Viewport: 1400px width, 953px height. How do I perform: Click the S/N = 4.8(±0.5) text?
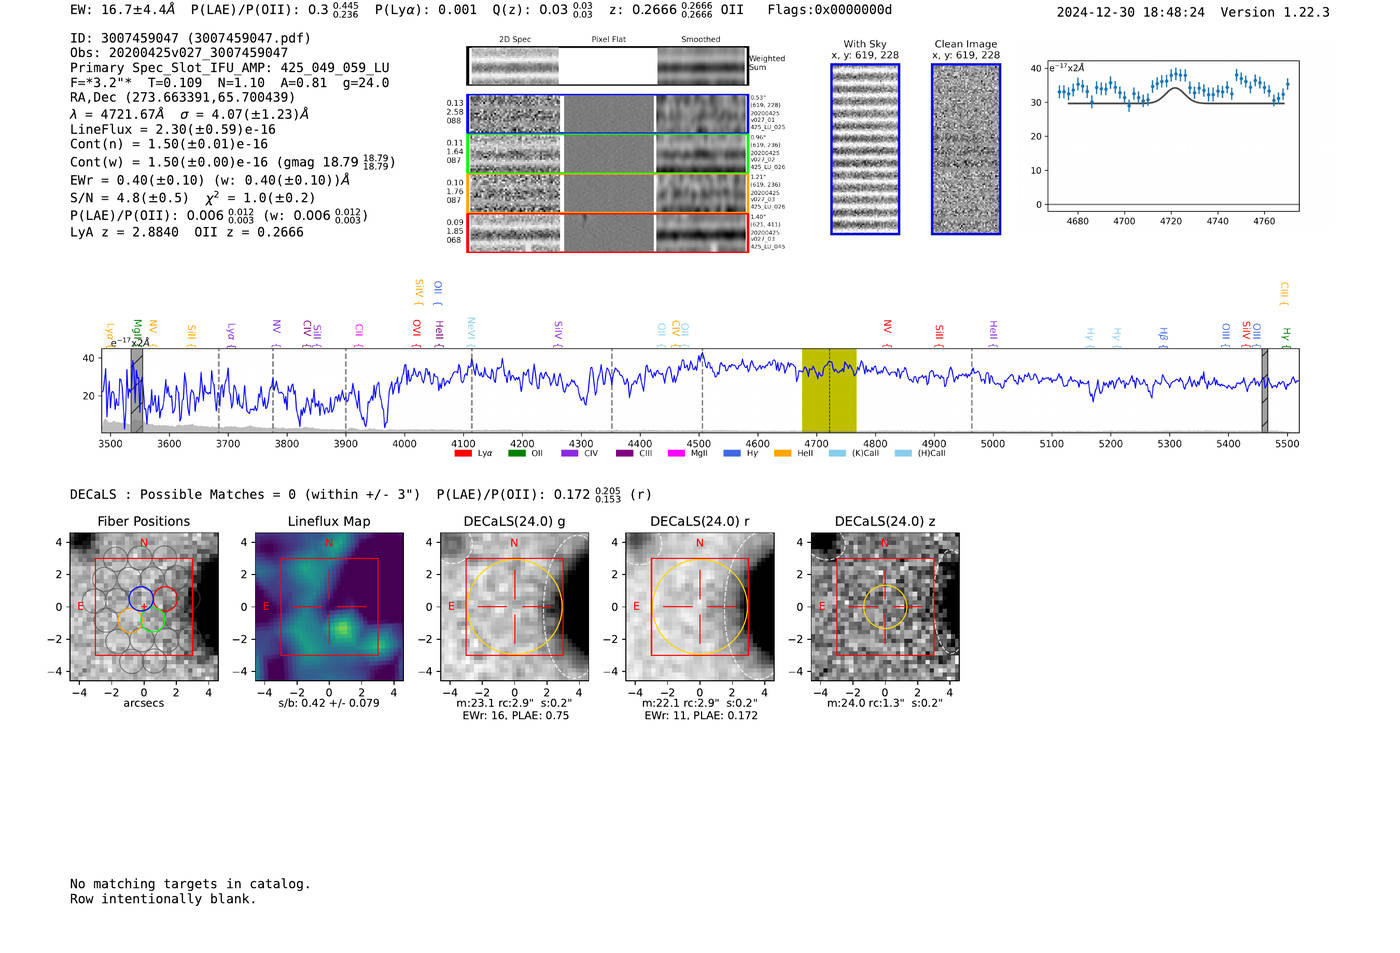click(x=129, y=197)
